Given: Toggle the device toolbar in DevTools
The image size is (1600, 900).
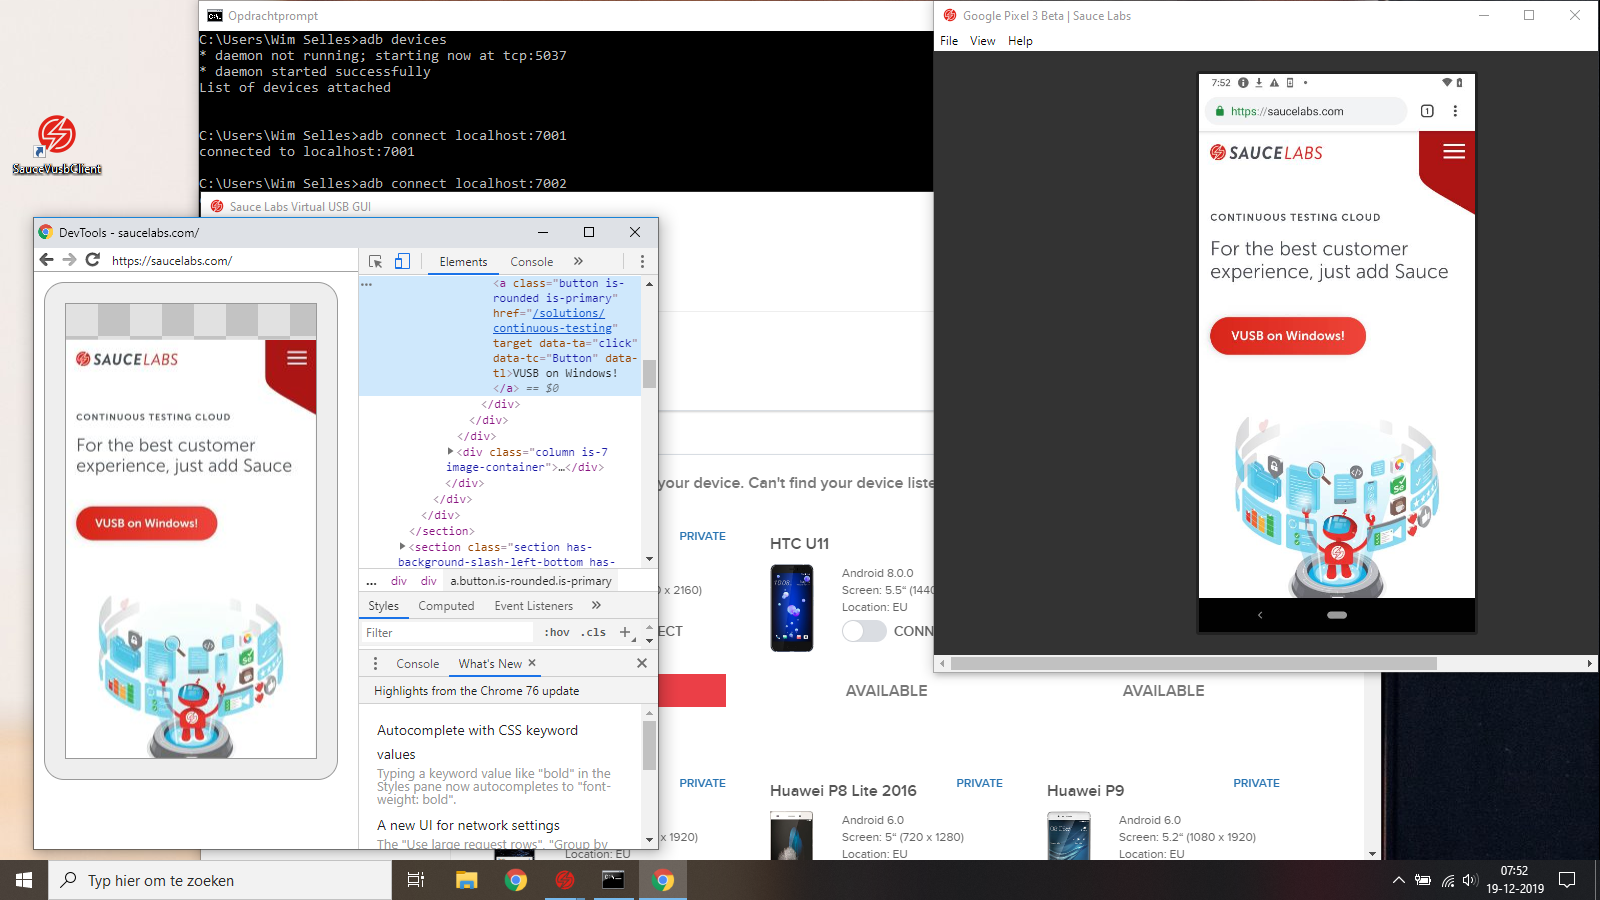Looking at the screenshot, I should tap(402, 261).
